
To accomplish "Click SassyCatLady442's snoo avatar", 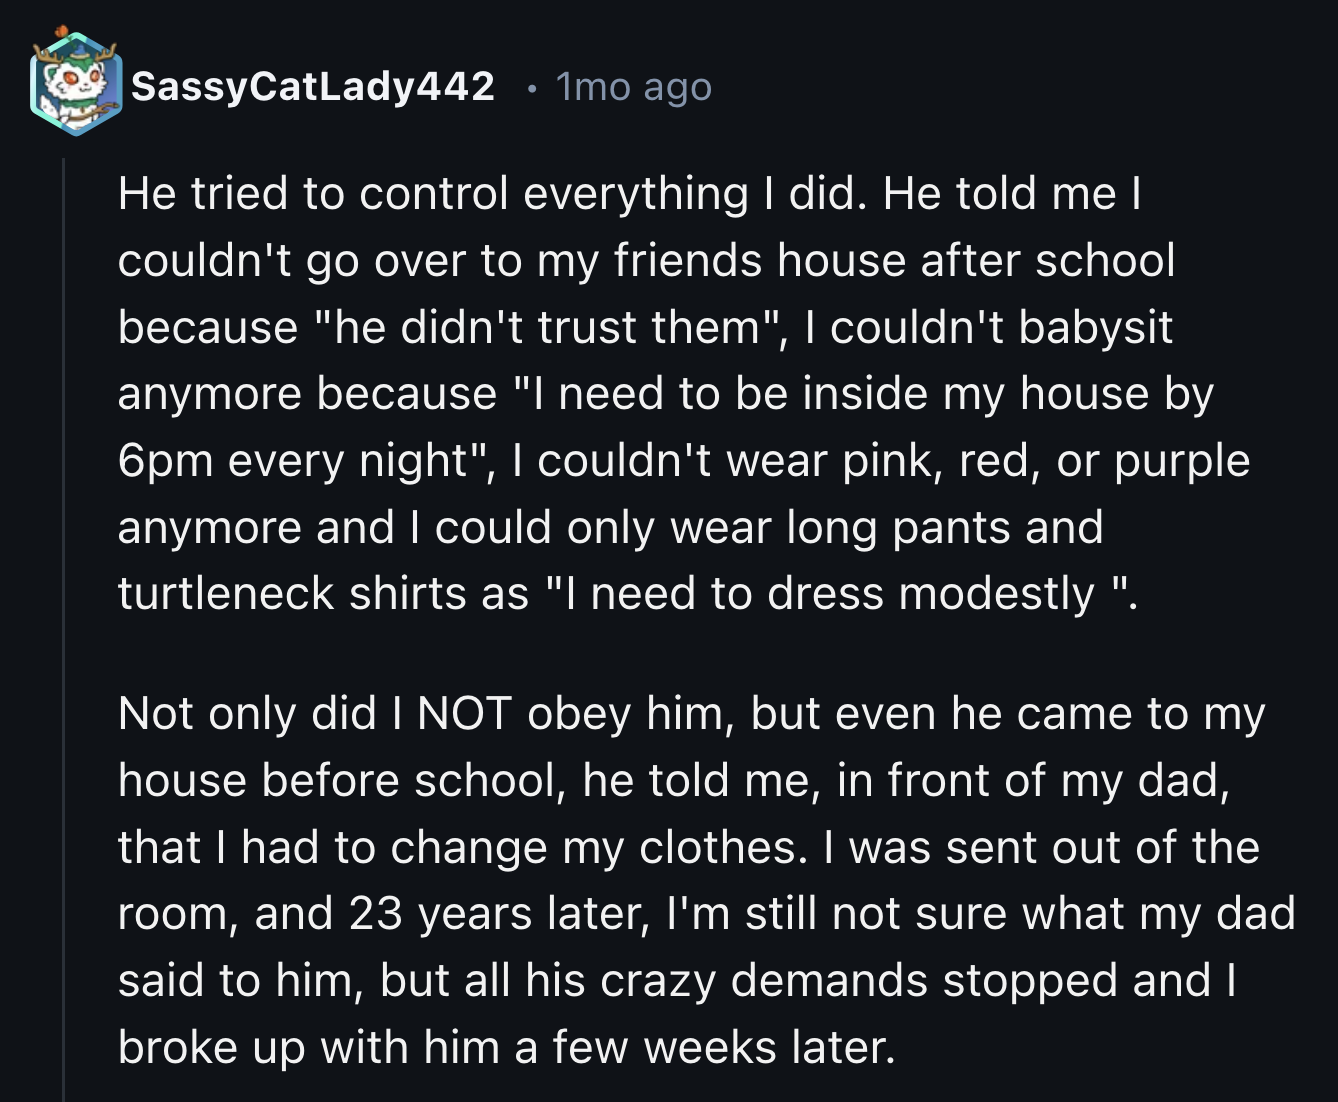I will 75,85.
